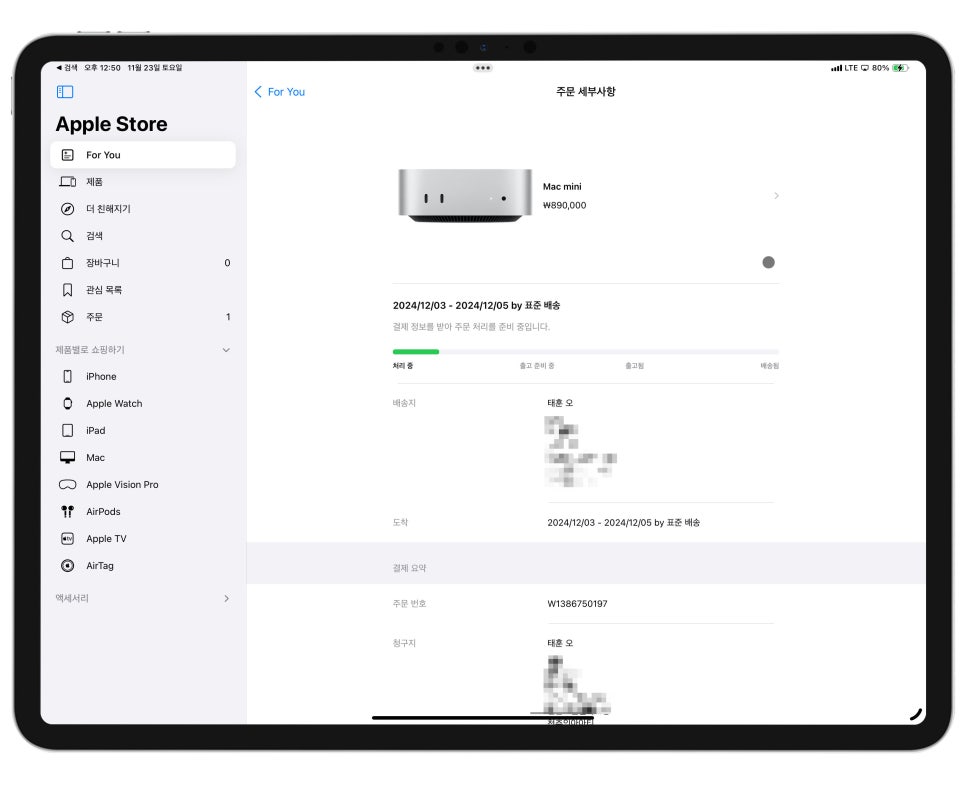Open For You in sidebar
966x785 pixels.
pos(143,155)
